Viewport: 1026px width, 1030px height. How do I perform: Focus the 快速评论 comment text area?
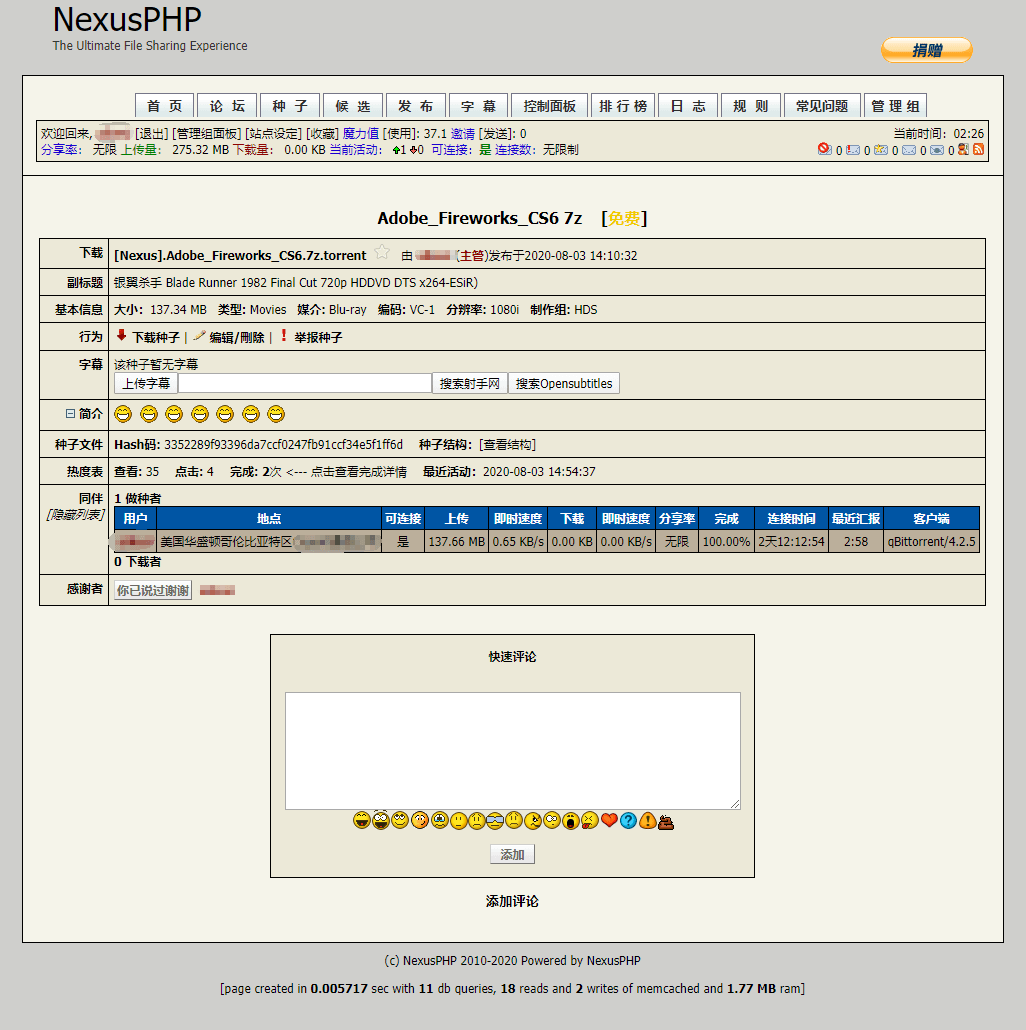click(x=513, y=751)
